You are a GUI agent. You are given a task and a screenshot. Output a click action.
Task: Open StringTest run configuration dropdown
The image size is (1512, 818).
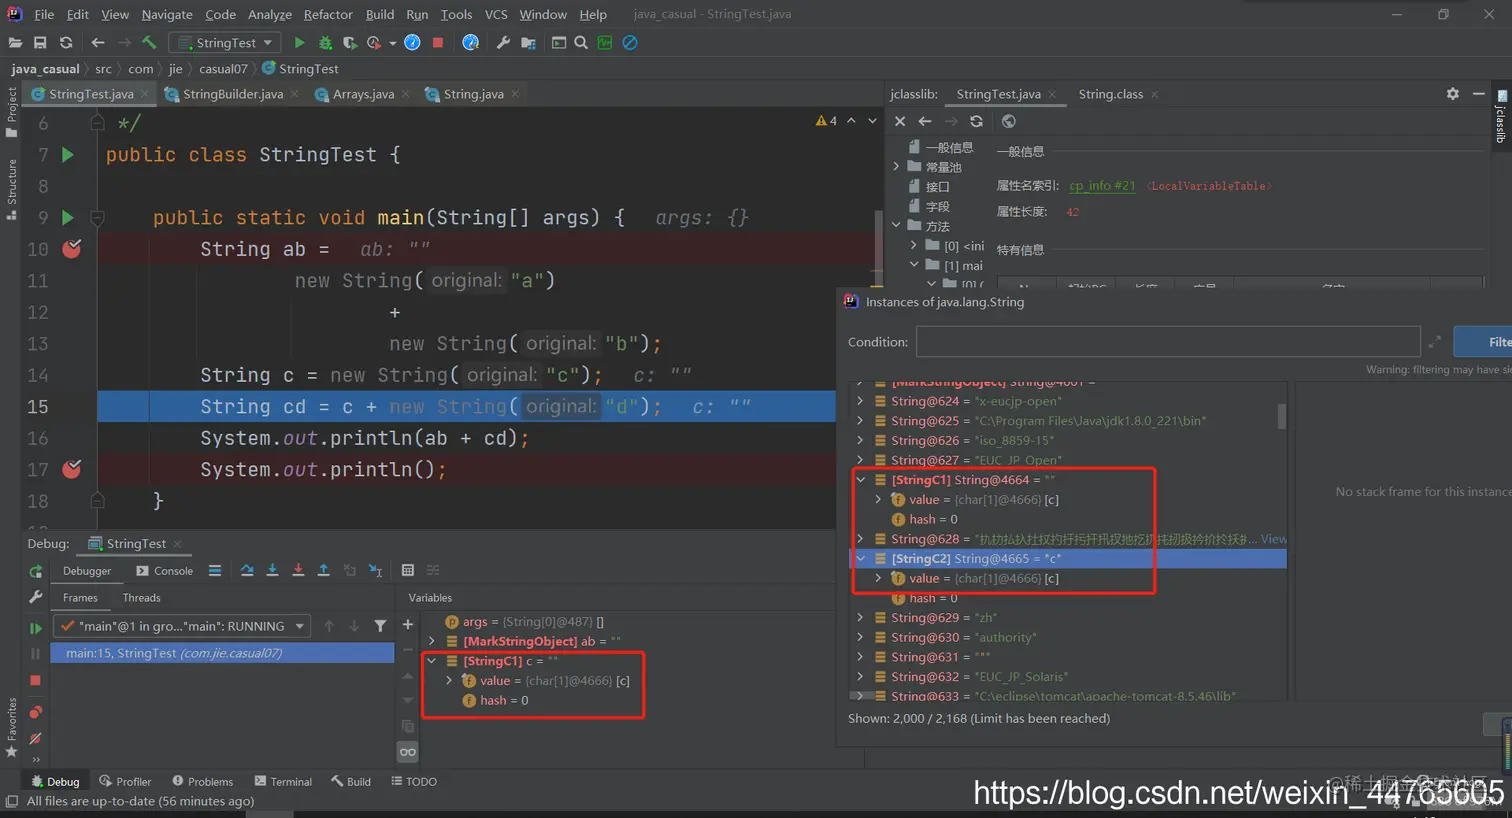point(225,43)
